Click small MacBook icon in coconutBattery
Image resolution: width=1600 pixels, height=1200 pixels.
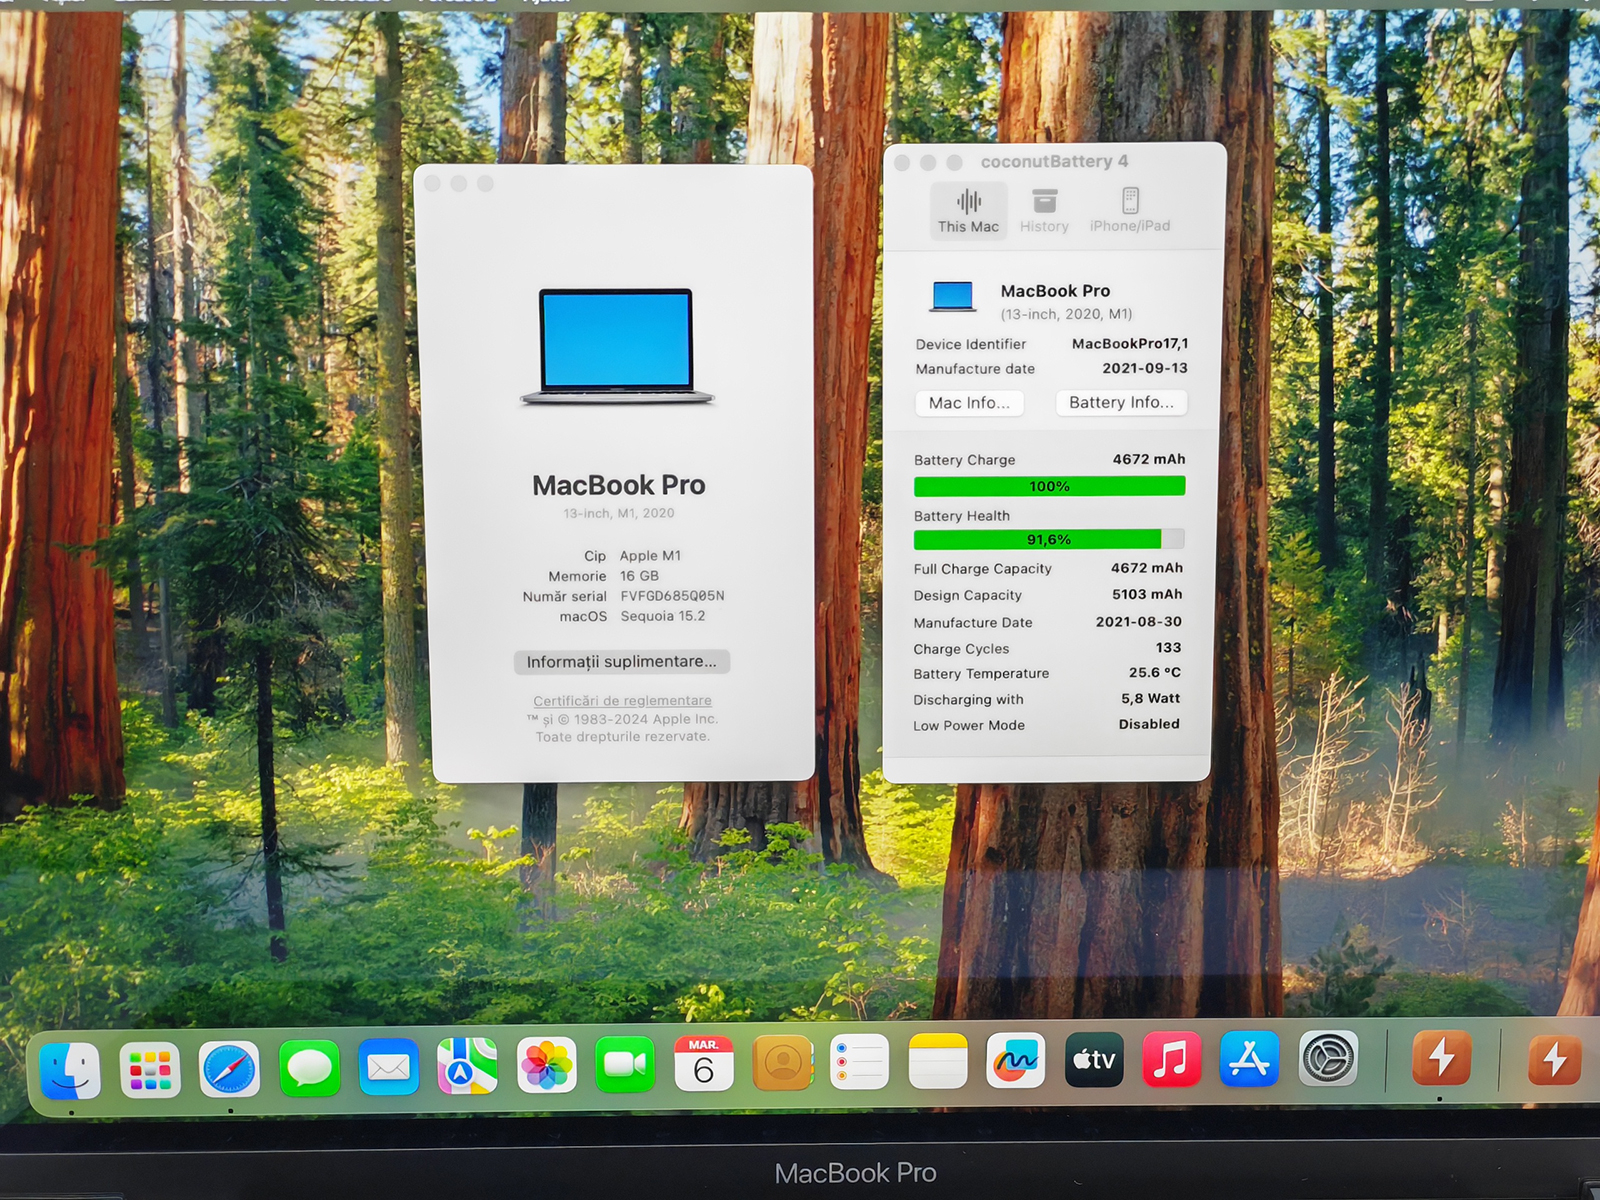coord(953,297)
